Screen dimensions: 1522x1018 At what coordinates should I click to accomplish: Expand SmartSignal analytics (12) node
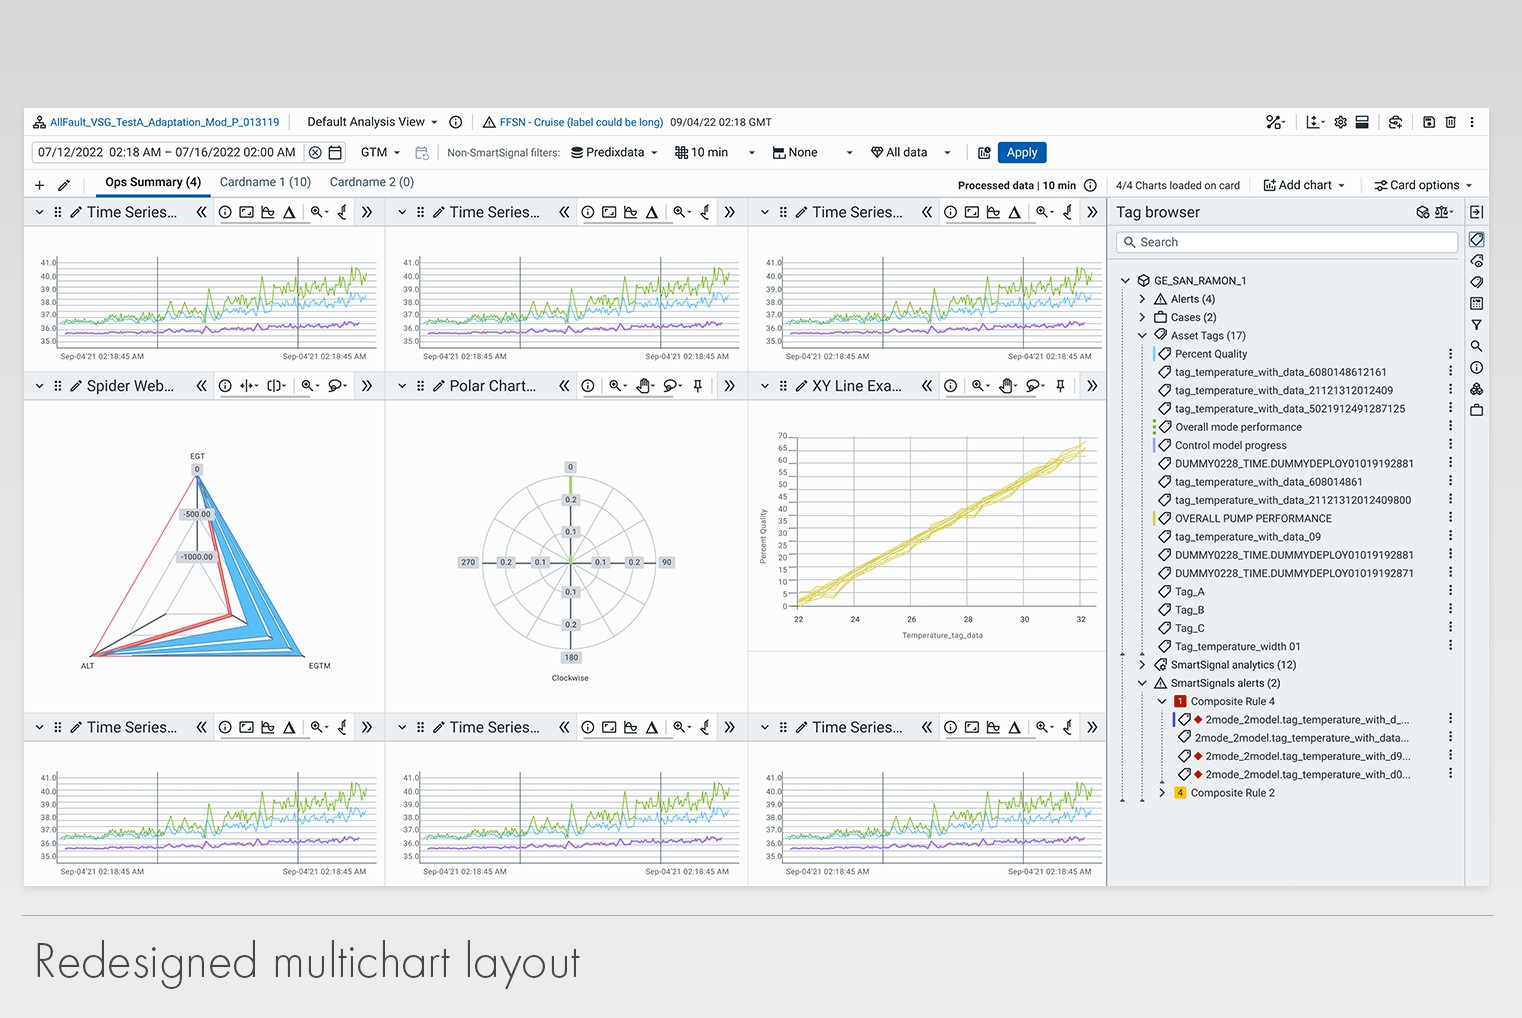click(1142, 665)
